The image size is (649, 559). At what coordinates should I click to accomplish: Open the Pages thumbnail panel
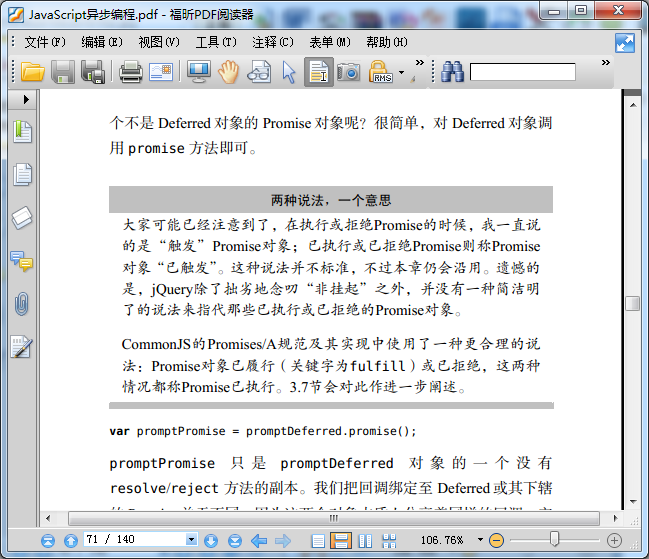(x=22, y=175)
